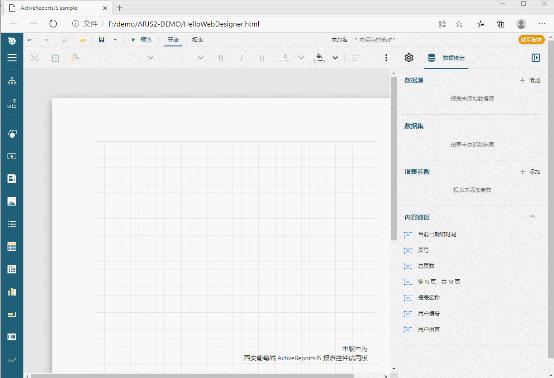Undo the last designer action
This screenshot has width=554, height=378.
pos(30,40)
